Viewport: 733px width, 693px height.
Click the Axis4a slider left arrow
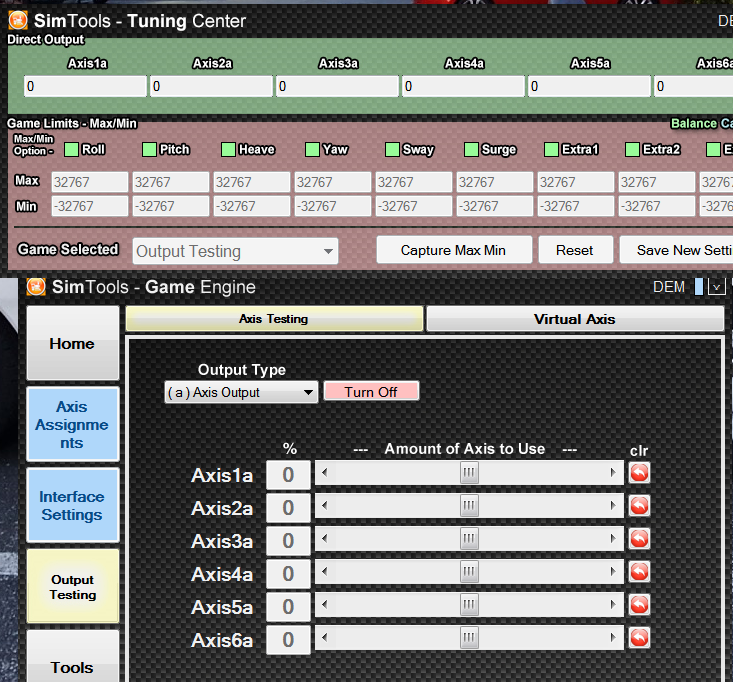(324, 571)
